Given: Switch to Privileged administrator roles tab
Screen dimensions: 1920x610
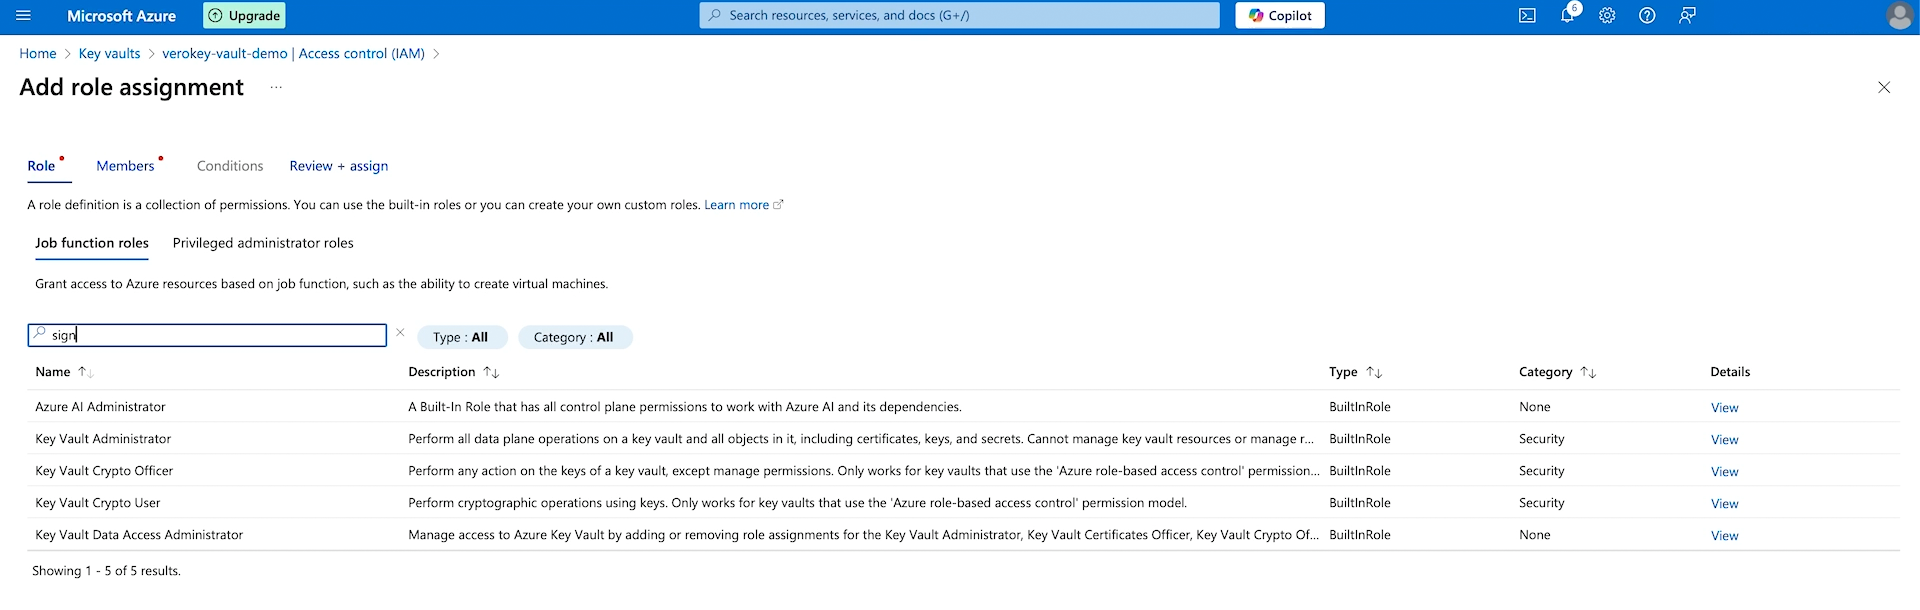Looking at the screenshot, I should pos(263,243).
